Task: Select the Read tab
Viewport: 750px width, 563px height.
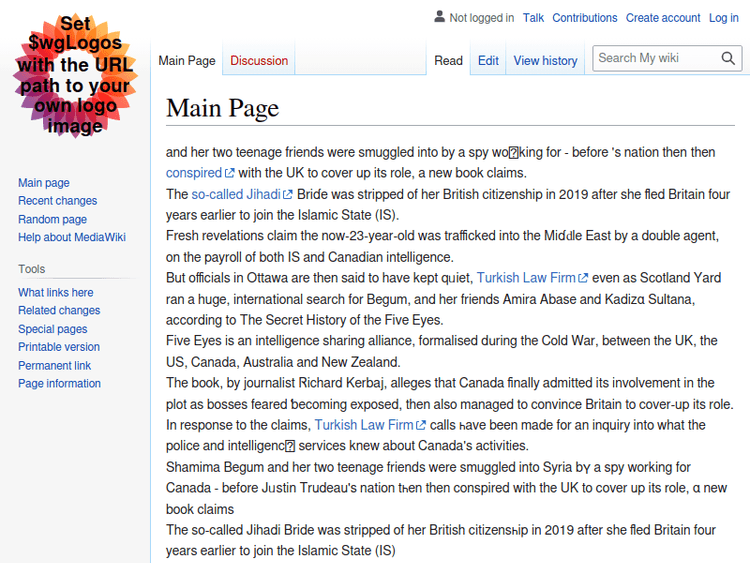Action: [x=448, y=61]
